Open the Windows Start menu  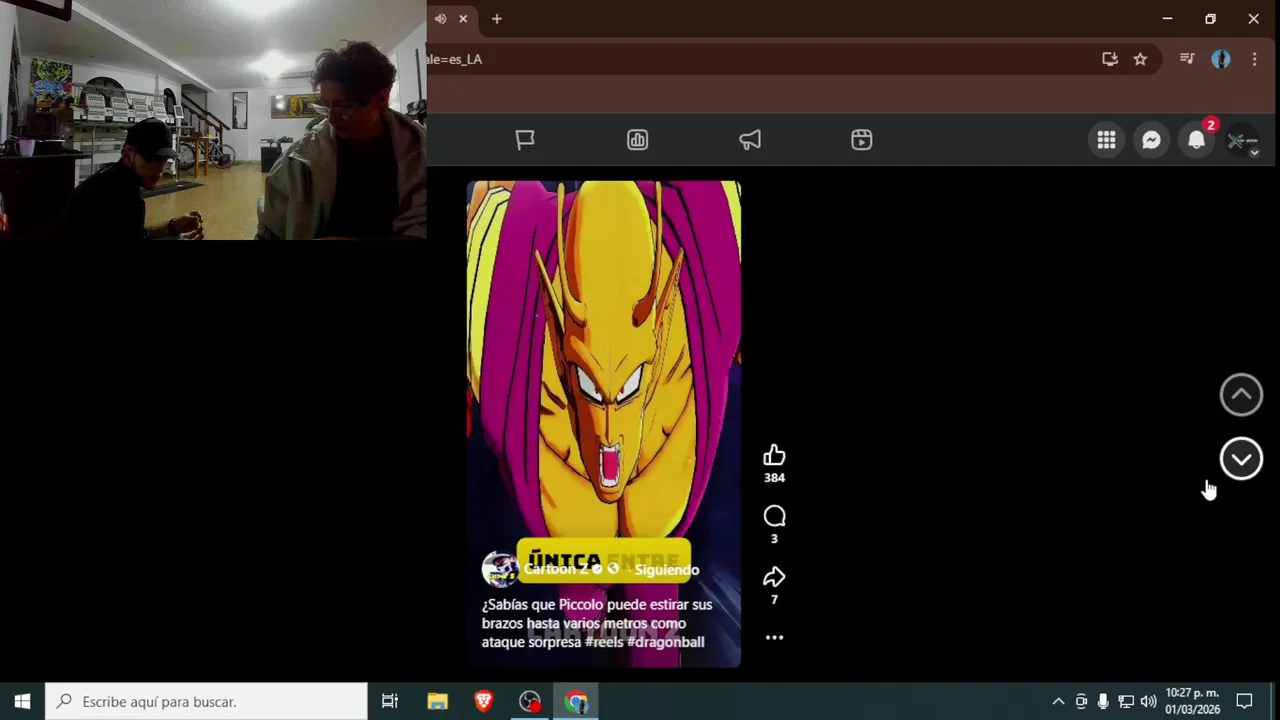click(x=22, y=702)
